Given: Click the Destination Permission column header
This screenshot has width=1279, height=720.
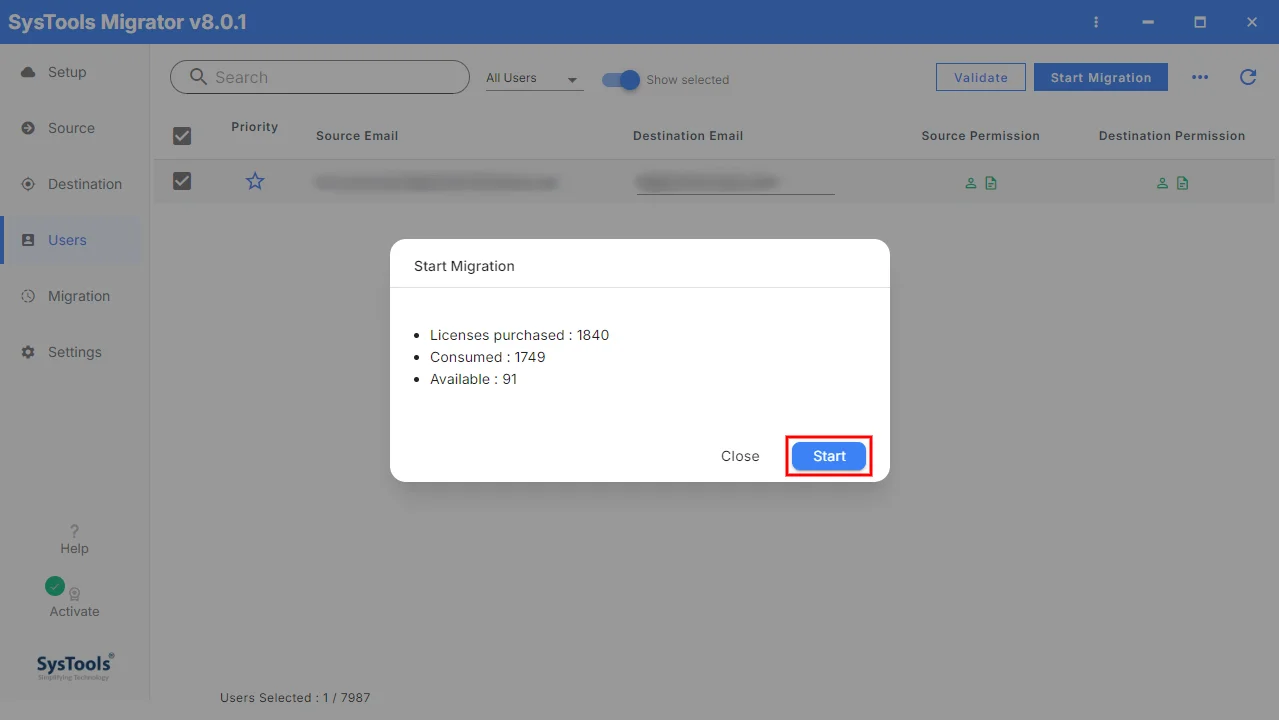Looking at the screenshot, I should point(1172,136).
